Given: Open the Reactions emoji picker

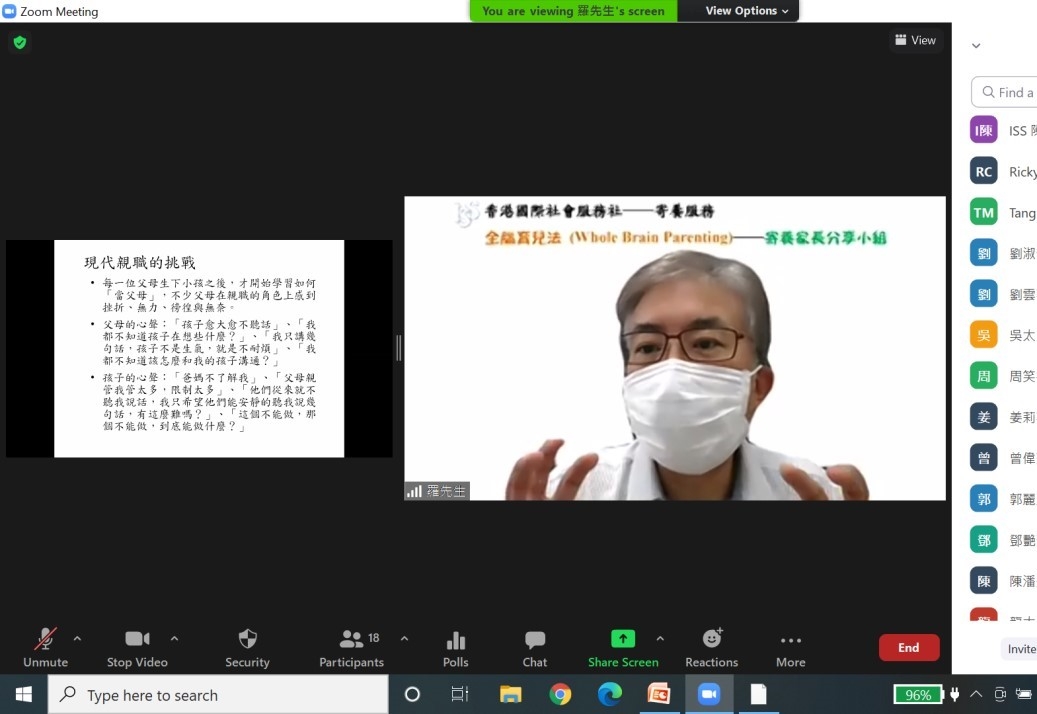Looking at the screenshot, I should click(x=712, y=639).
